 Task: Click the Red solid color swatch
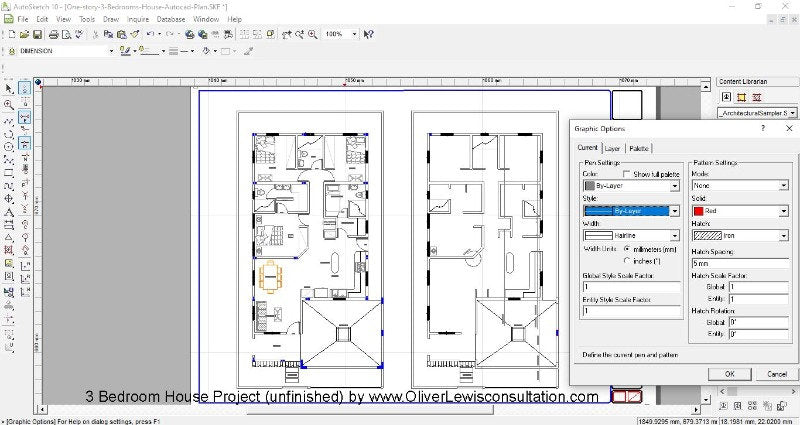pos(700,211)
